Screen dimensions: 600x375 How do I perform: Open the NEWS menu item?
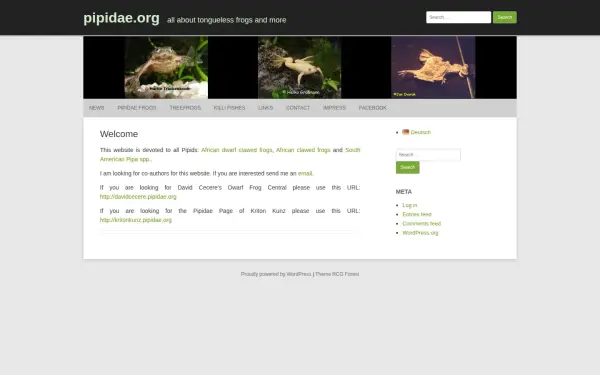(x=96, y=108)
